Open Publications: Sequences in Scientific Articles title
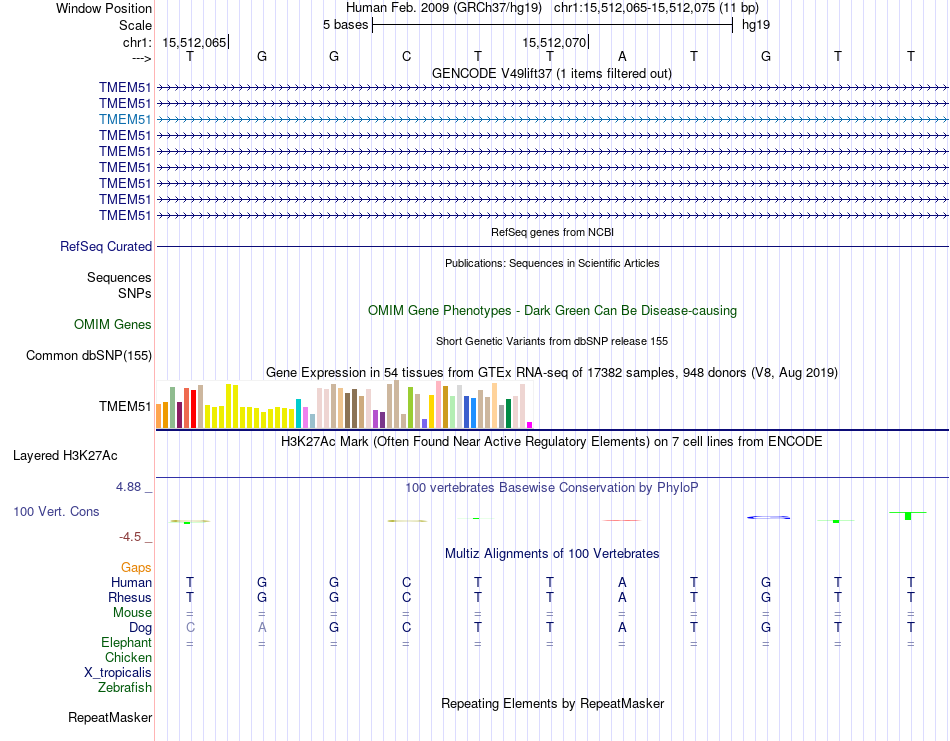The image size is (950, 741). click(x=552, y=263)
